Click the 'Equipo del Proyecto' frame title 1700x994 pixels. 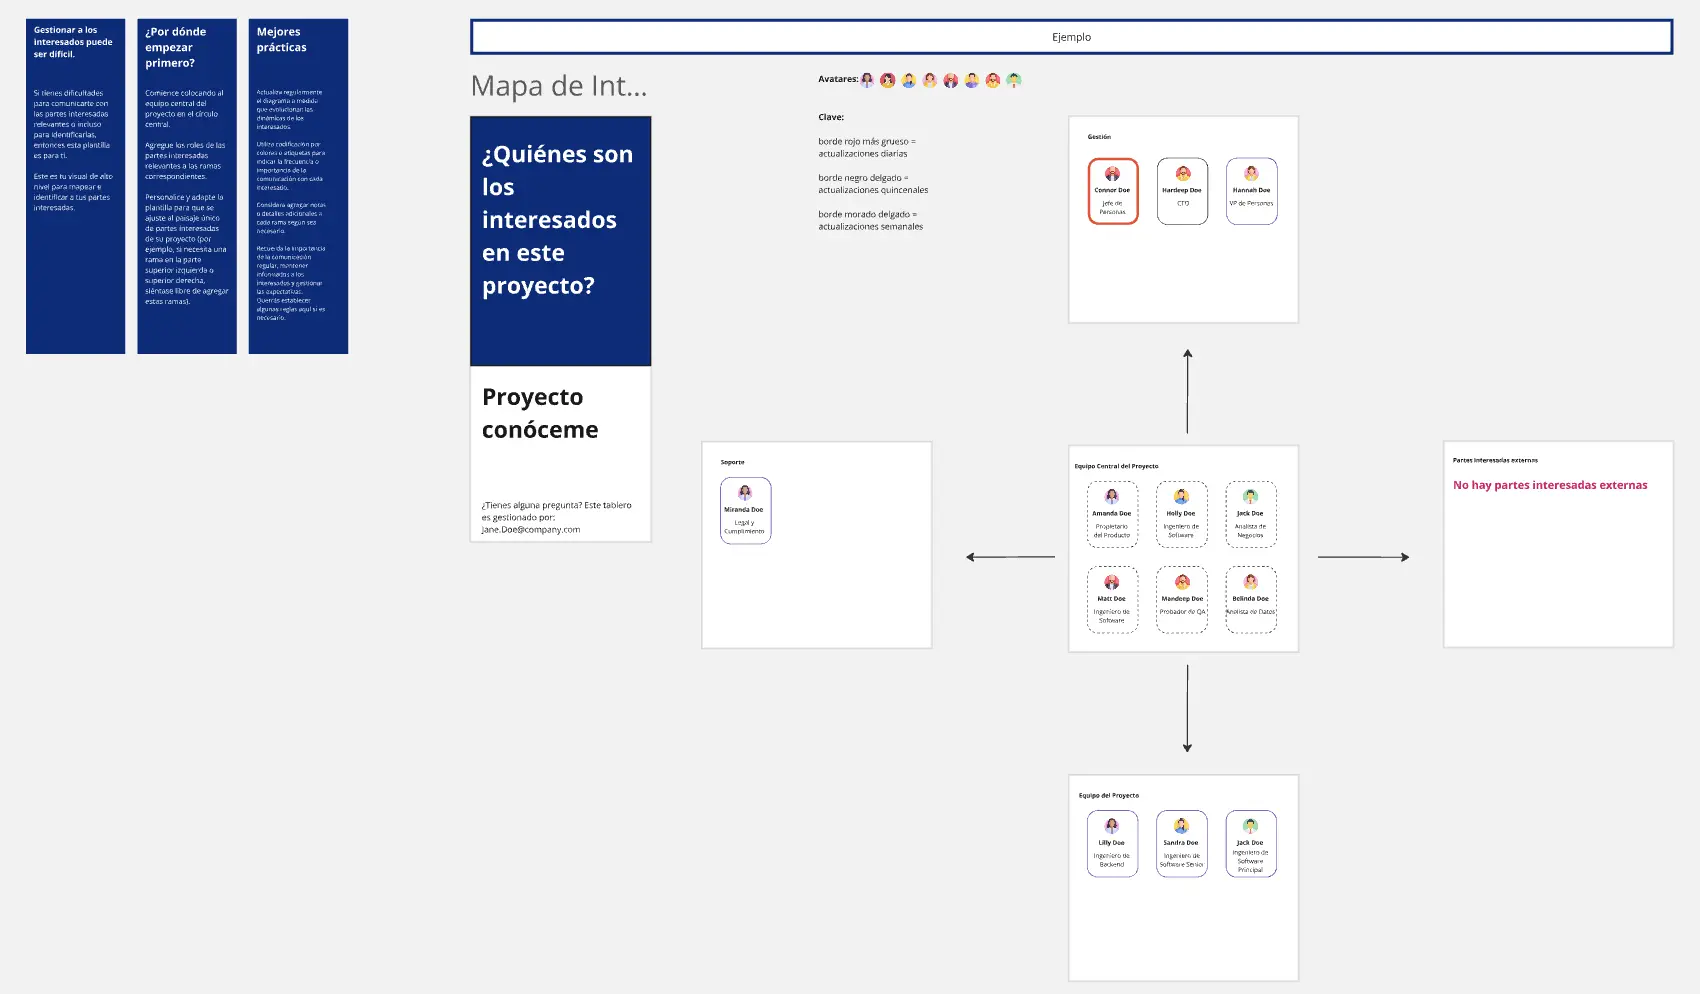[x=1108, y=796]
